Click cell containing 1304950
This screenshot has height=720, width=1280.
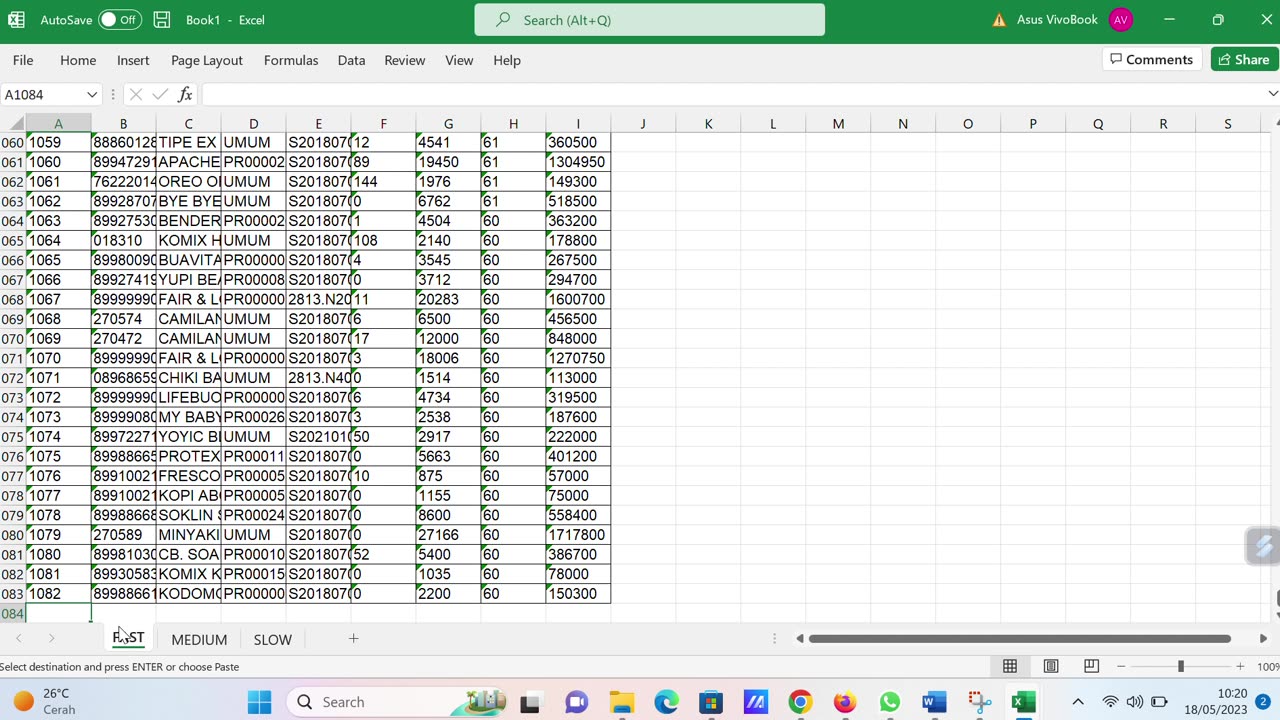tap(578, 162)
